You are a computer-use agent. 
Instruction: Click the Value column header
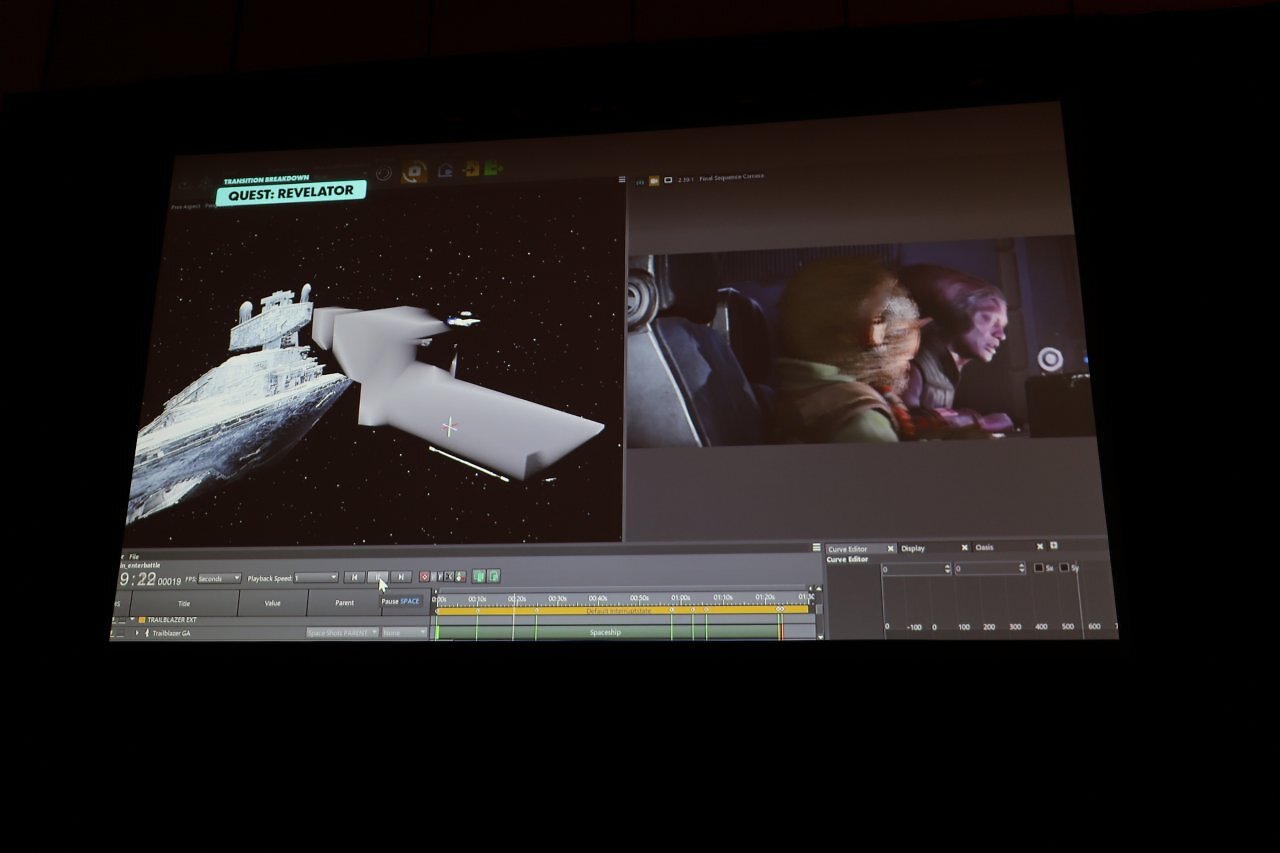[272, 603]
